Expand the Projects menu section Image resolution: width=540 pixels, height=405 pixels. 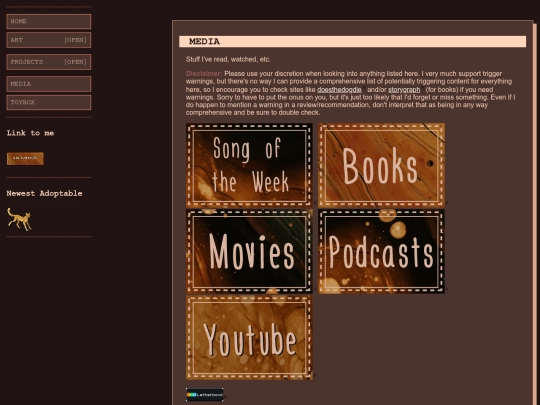49,62
